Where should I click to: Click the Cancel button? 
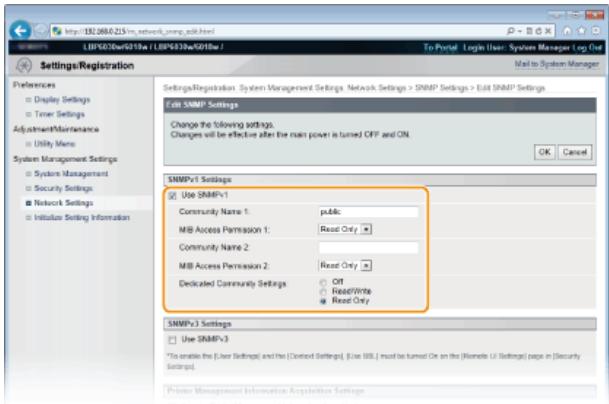coord(575,152)
